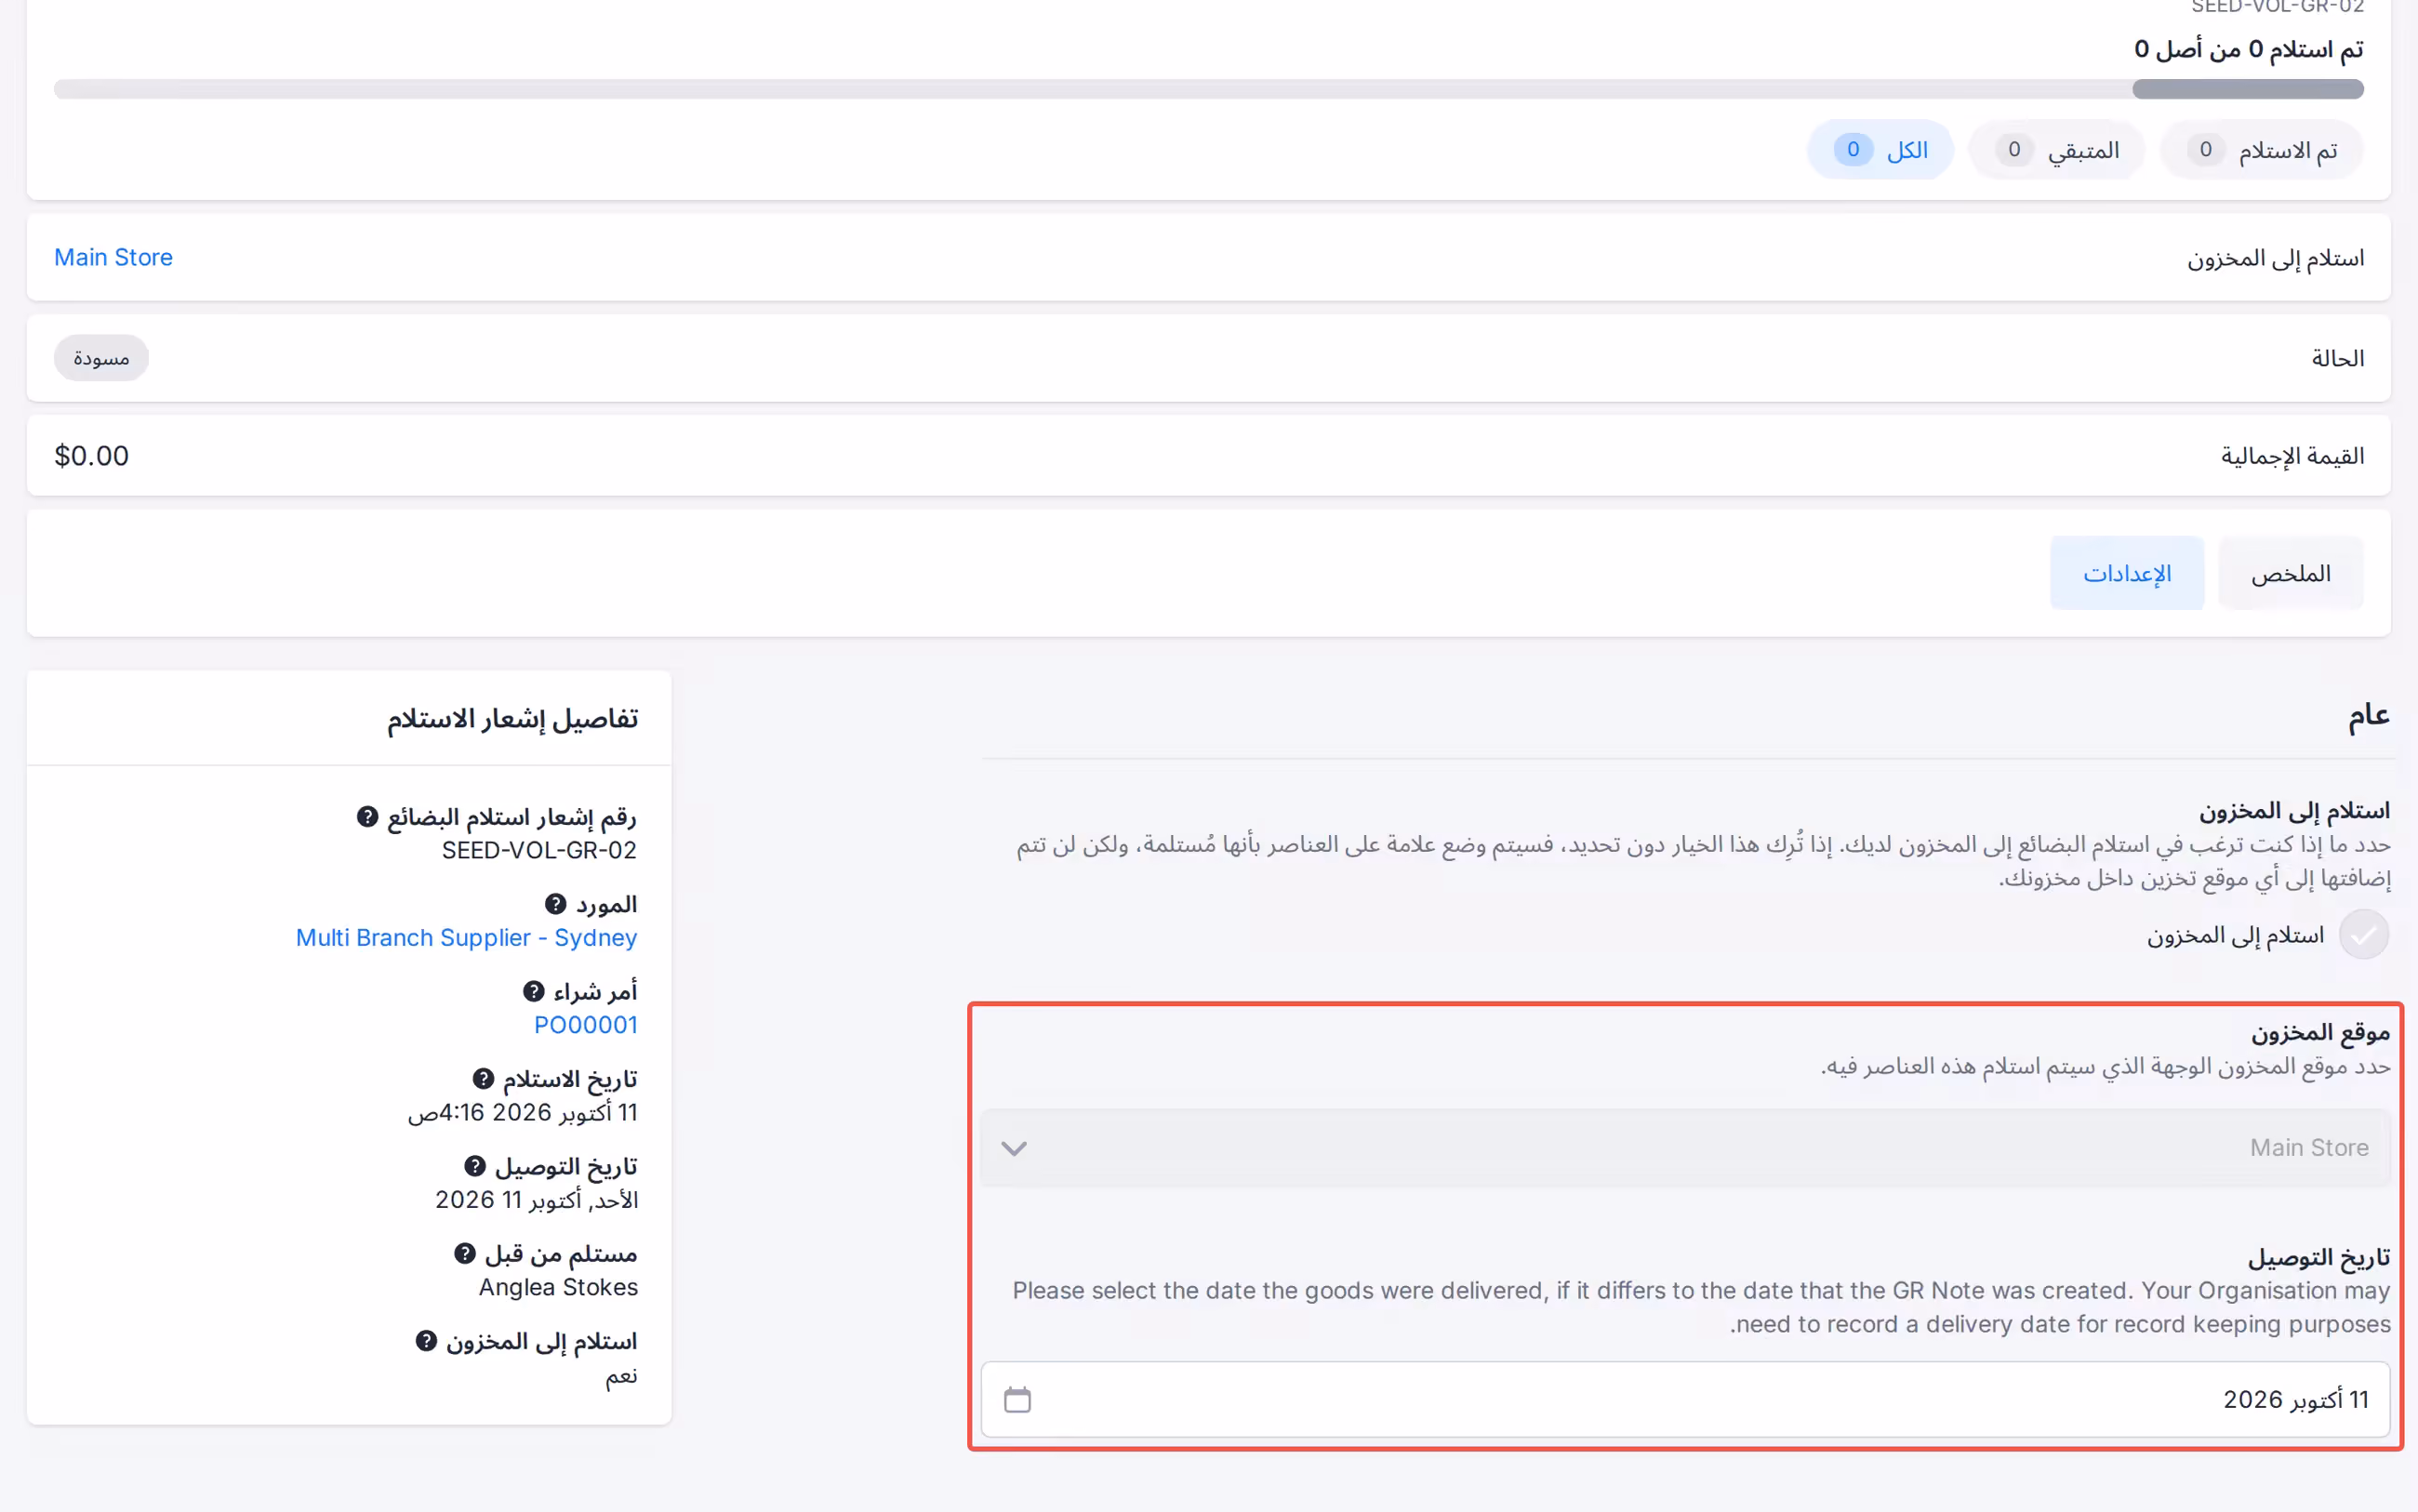Click help icon beside المورد label

(555, 904)
